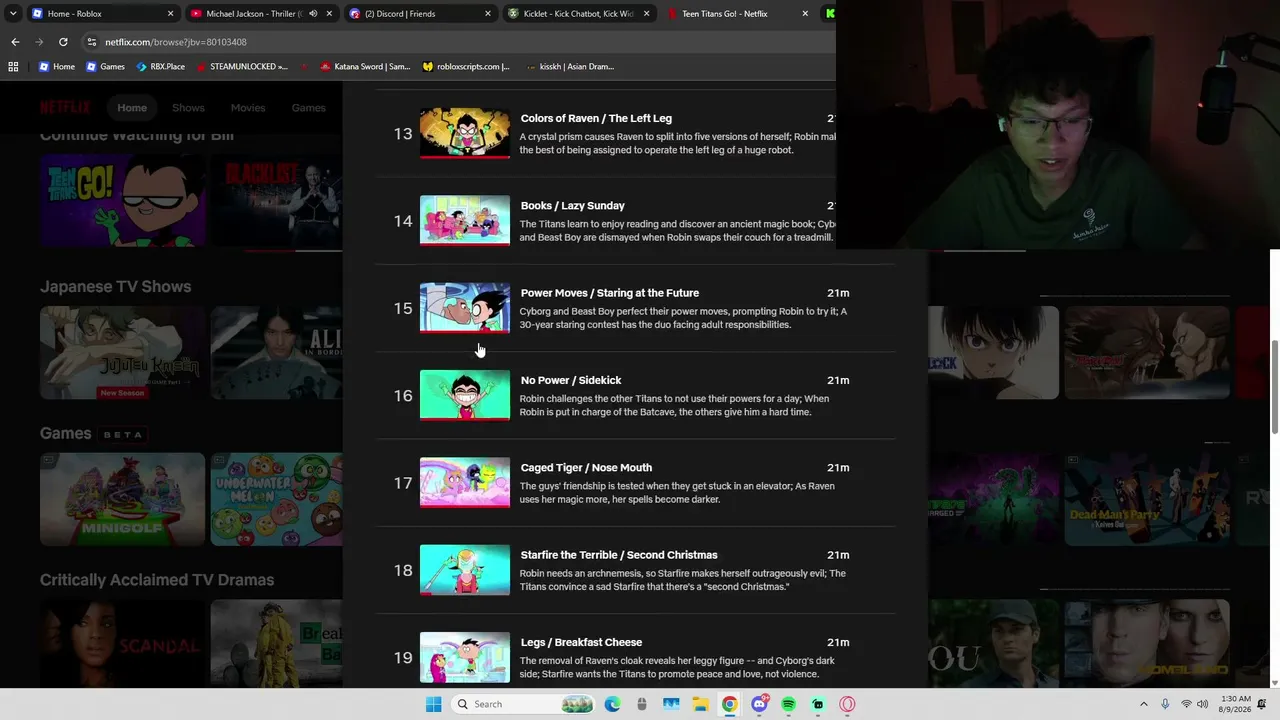Image resolution: width=1280 pixels, height=720 pixels.
Task: Show hidden system tray icons
Action: coord(1144,704)
